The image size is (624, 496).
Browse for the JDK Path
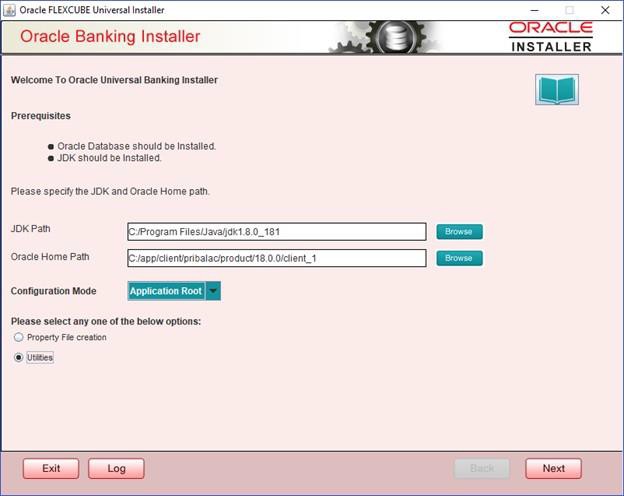point(459,232)
